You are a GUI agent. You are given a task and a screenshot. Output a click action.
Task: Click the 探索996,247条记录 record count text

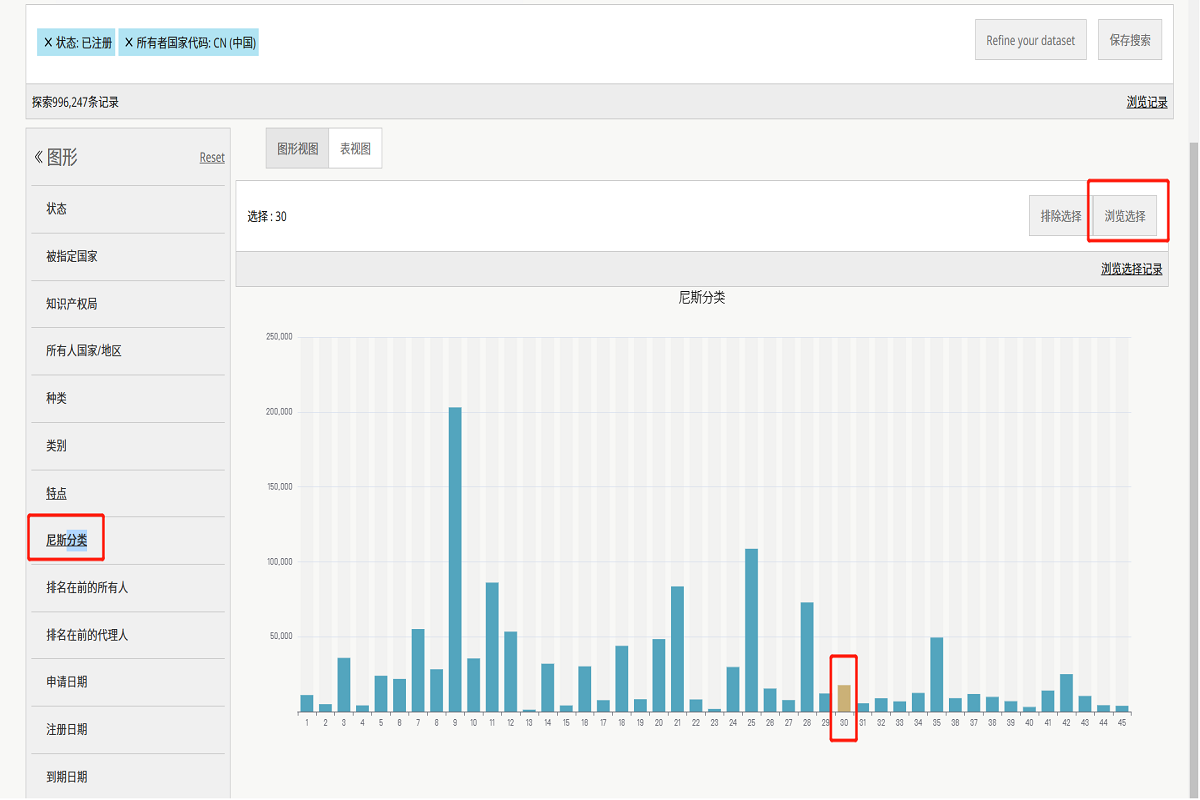[75, 102]
